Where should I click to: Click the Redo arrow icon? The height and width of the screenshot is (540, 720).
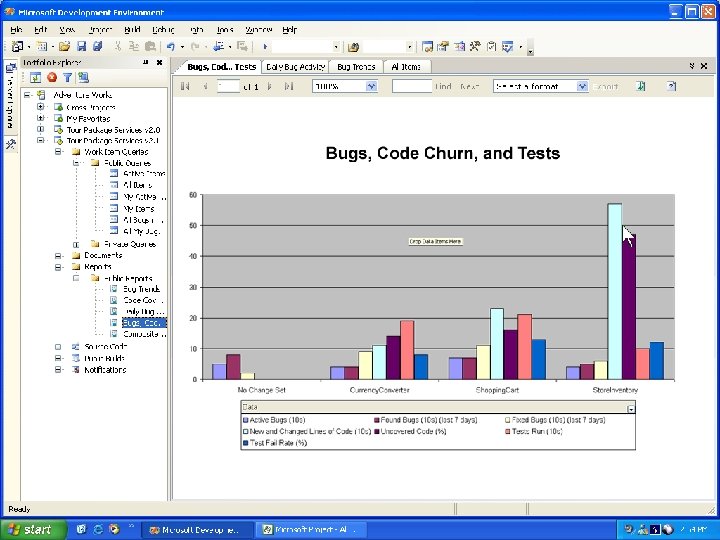click(195, 46)
